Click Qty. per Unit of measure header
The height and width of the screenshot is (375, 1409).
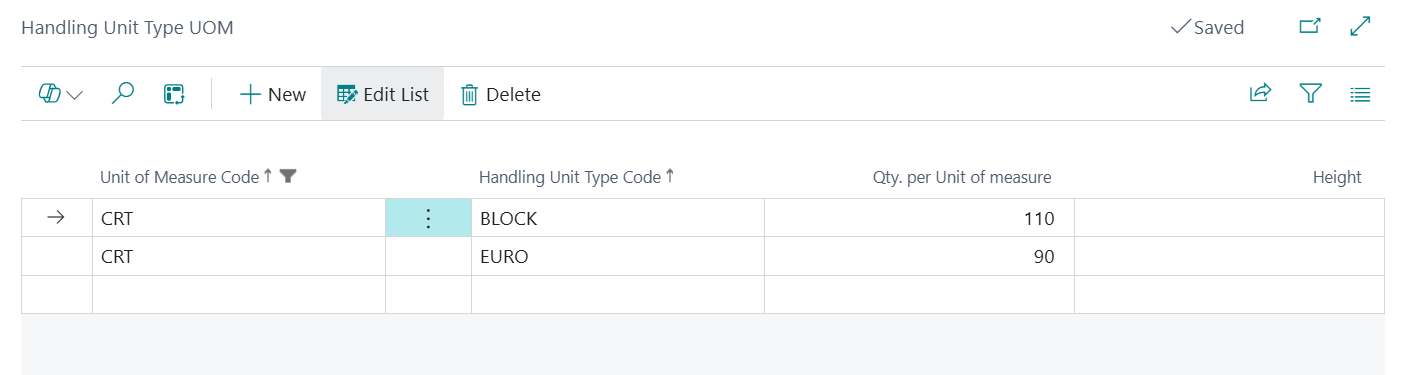click(961, 177)
